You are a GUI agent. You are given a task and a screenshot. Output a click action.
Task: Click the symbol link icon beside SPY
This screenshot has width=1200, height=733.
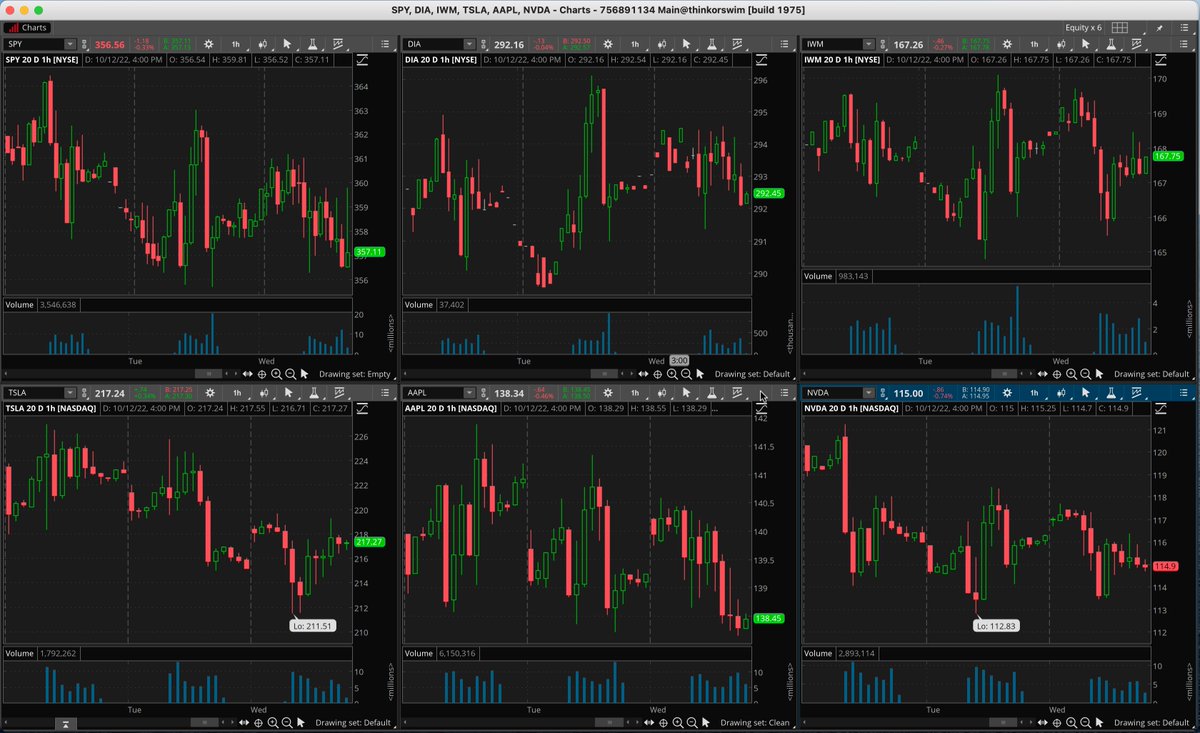(87, 44)
